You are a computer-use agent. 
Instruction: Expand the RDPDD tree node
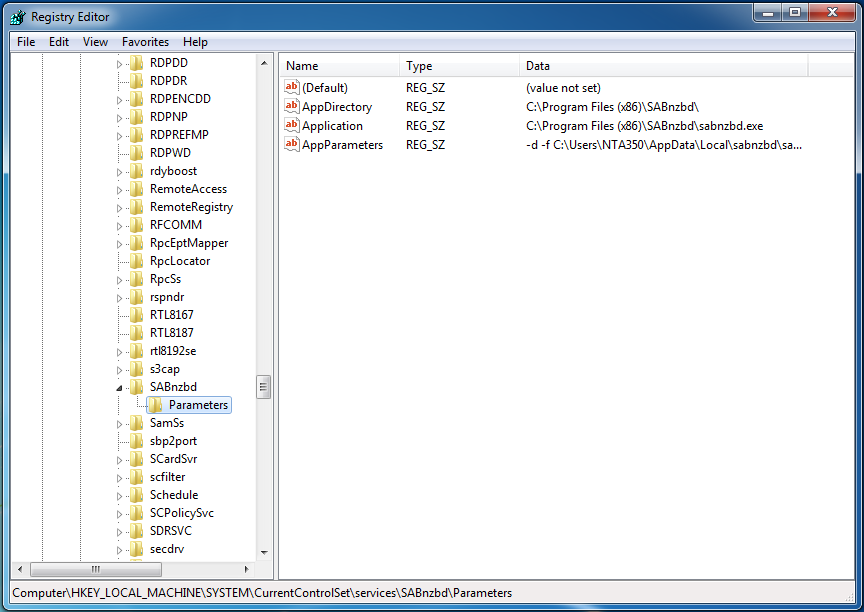coord(119,64)
